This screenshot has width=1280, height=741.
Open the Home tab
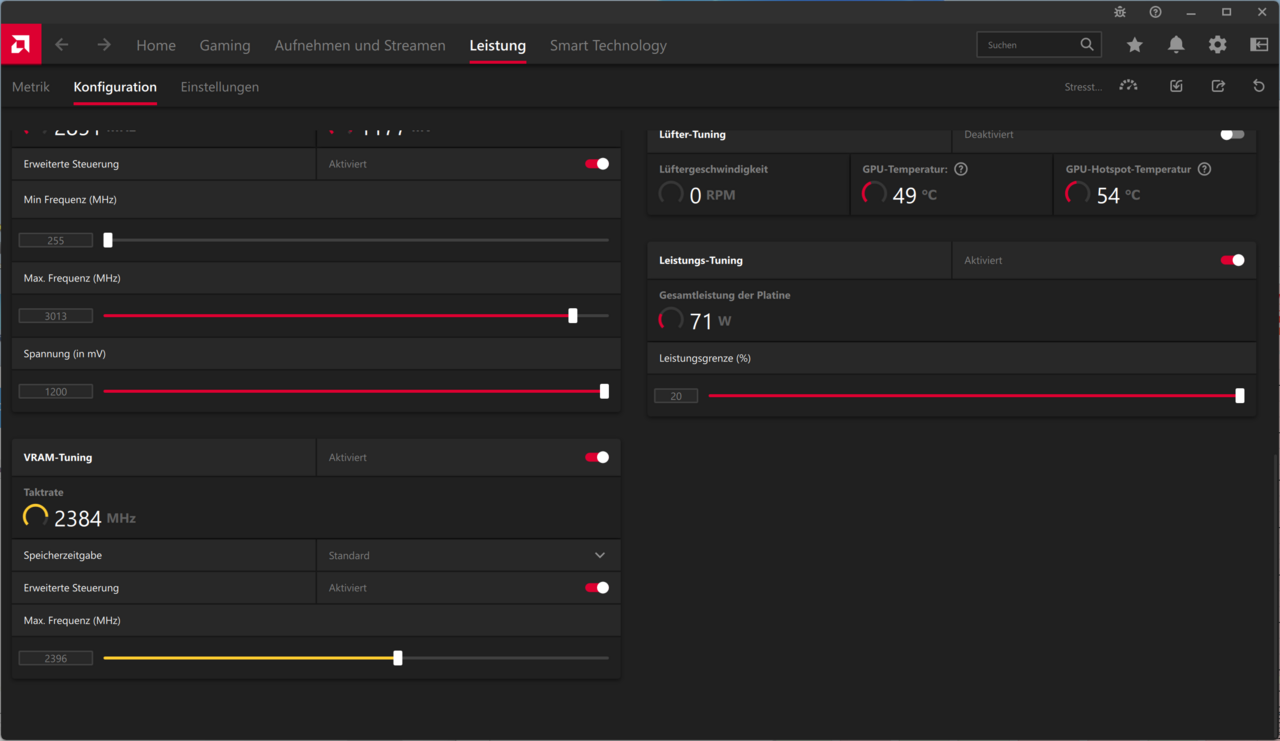point(156,45)
